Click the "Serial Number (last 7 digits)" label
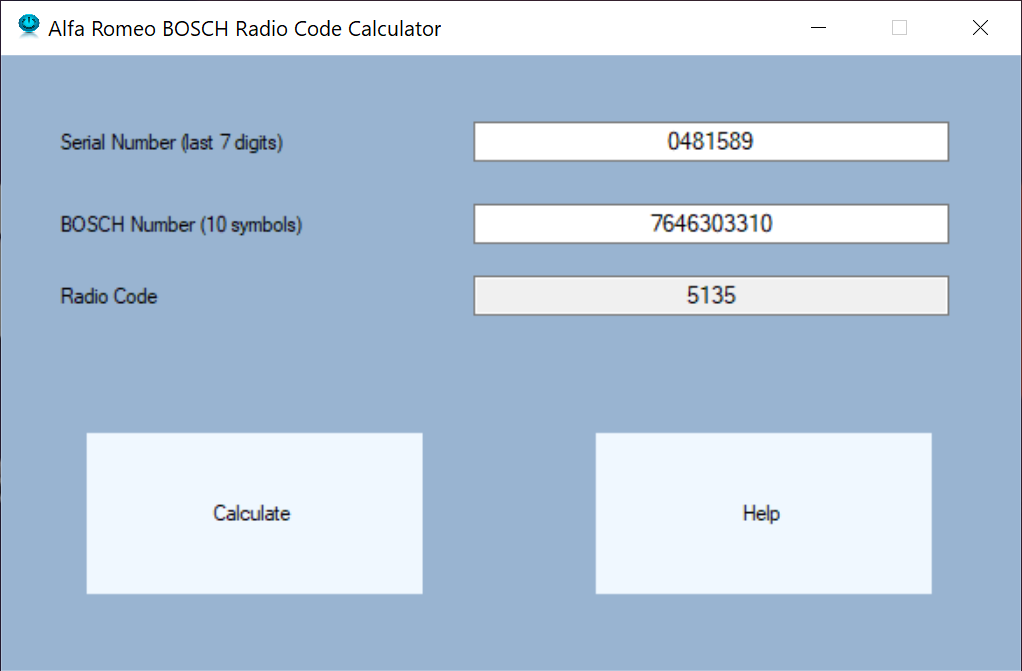This screenshot has width=1022, height=671. click(171, 142)
